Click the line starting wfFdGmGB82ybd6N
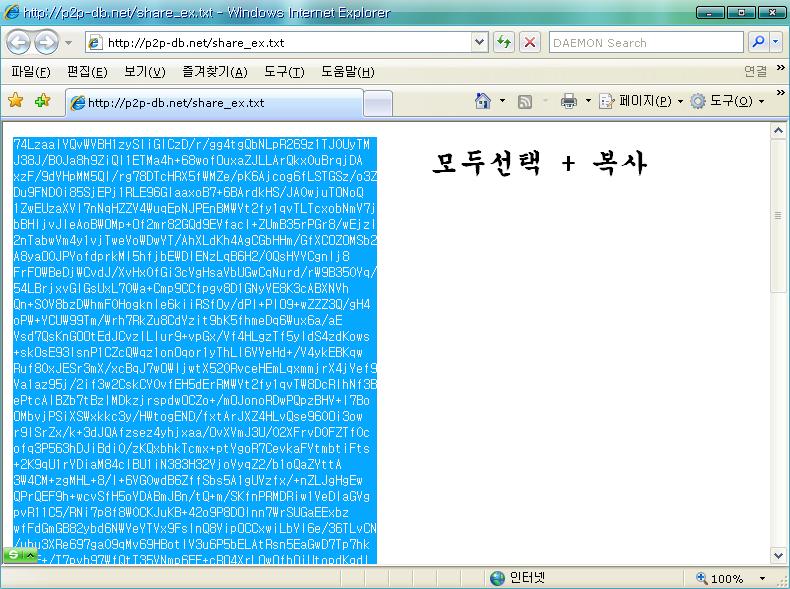The image size is (790, 589). [195, 528]
